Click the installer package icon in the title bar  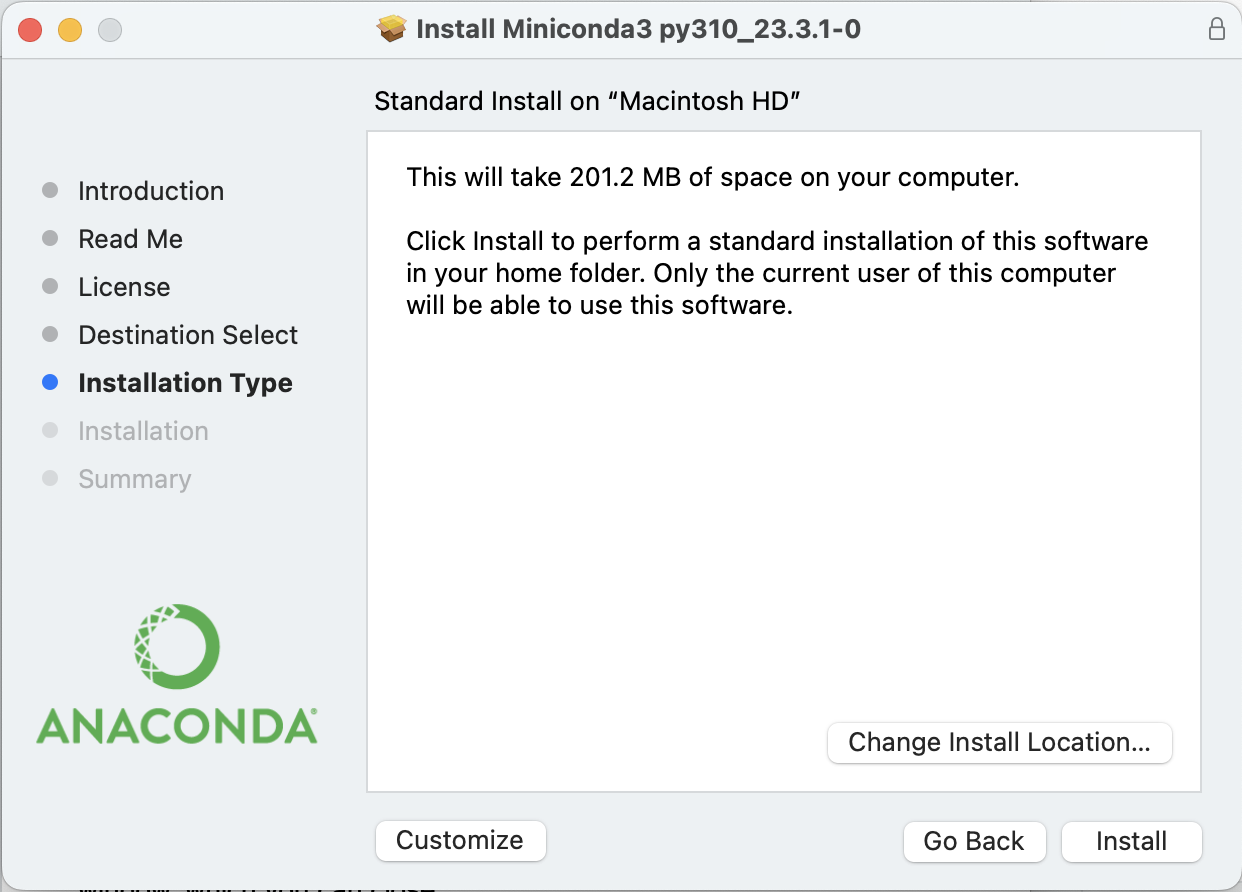point(391,29)
